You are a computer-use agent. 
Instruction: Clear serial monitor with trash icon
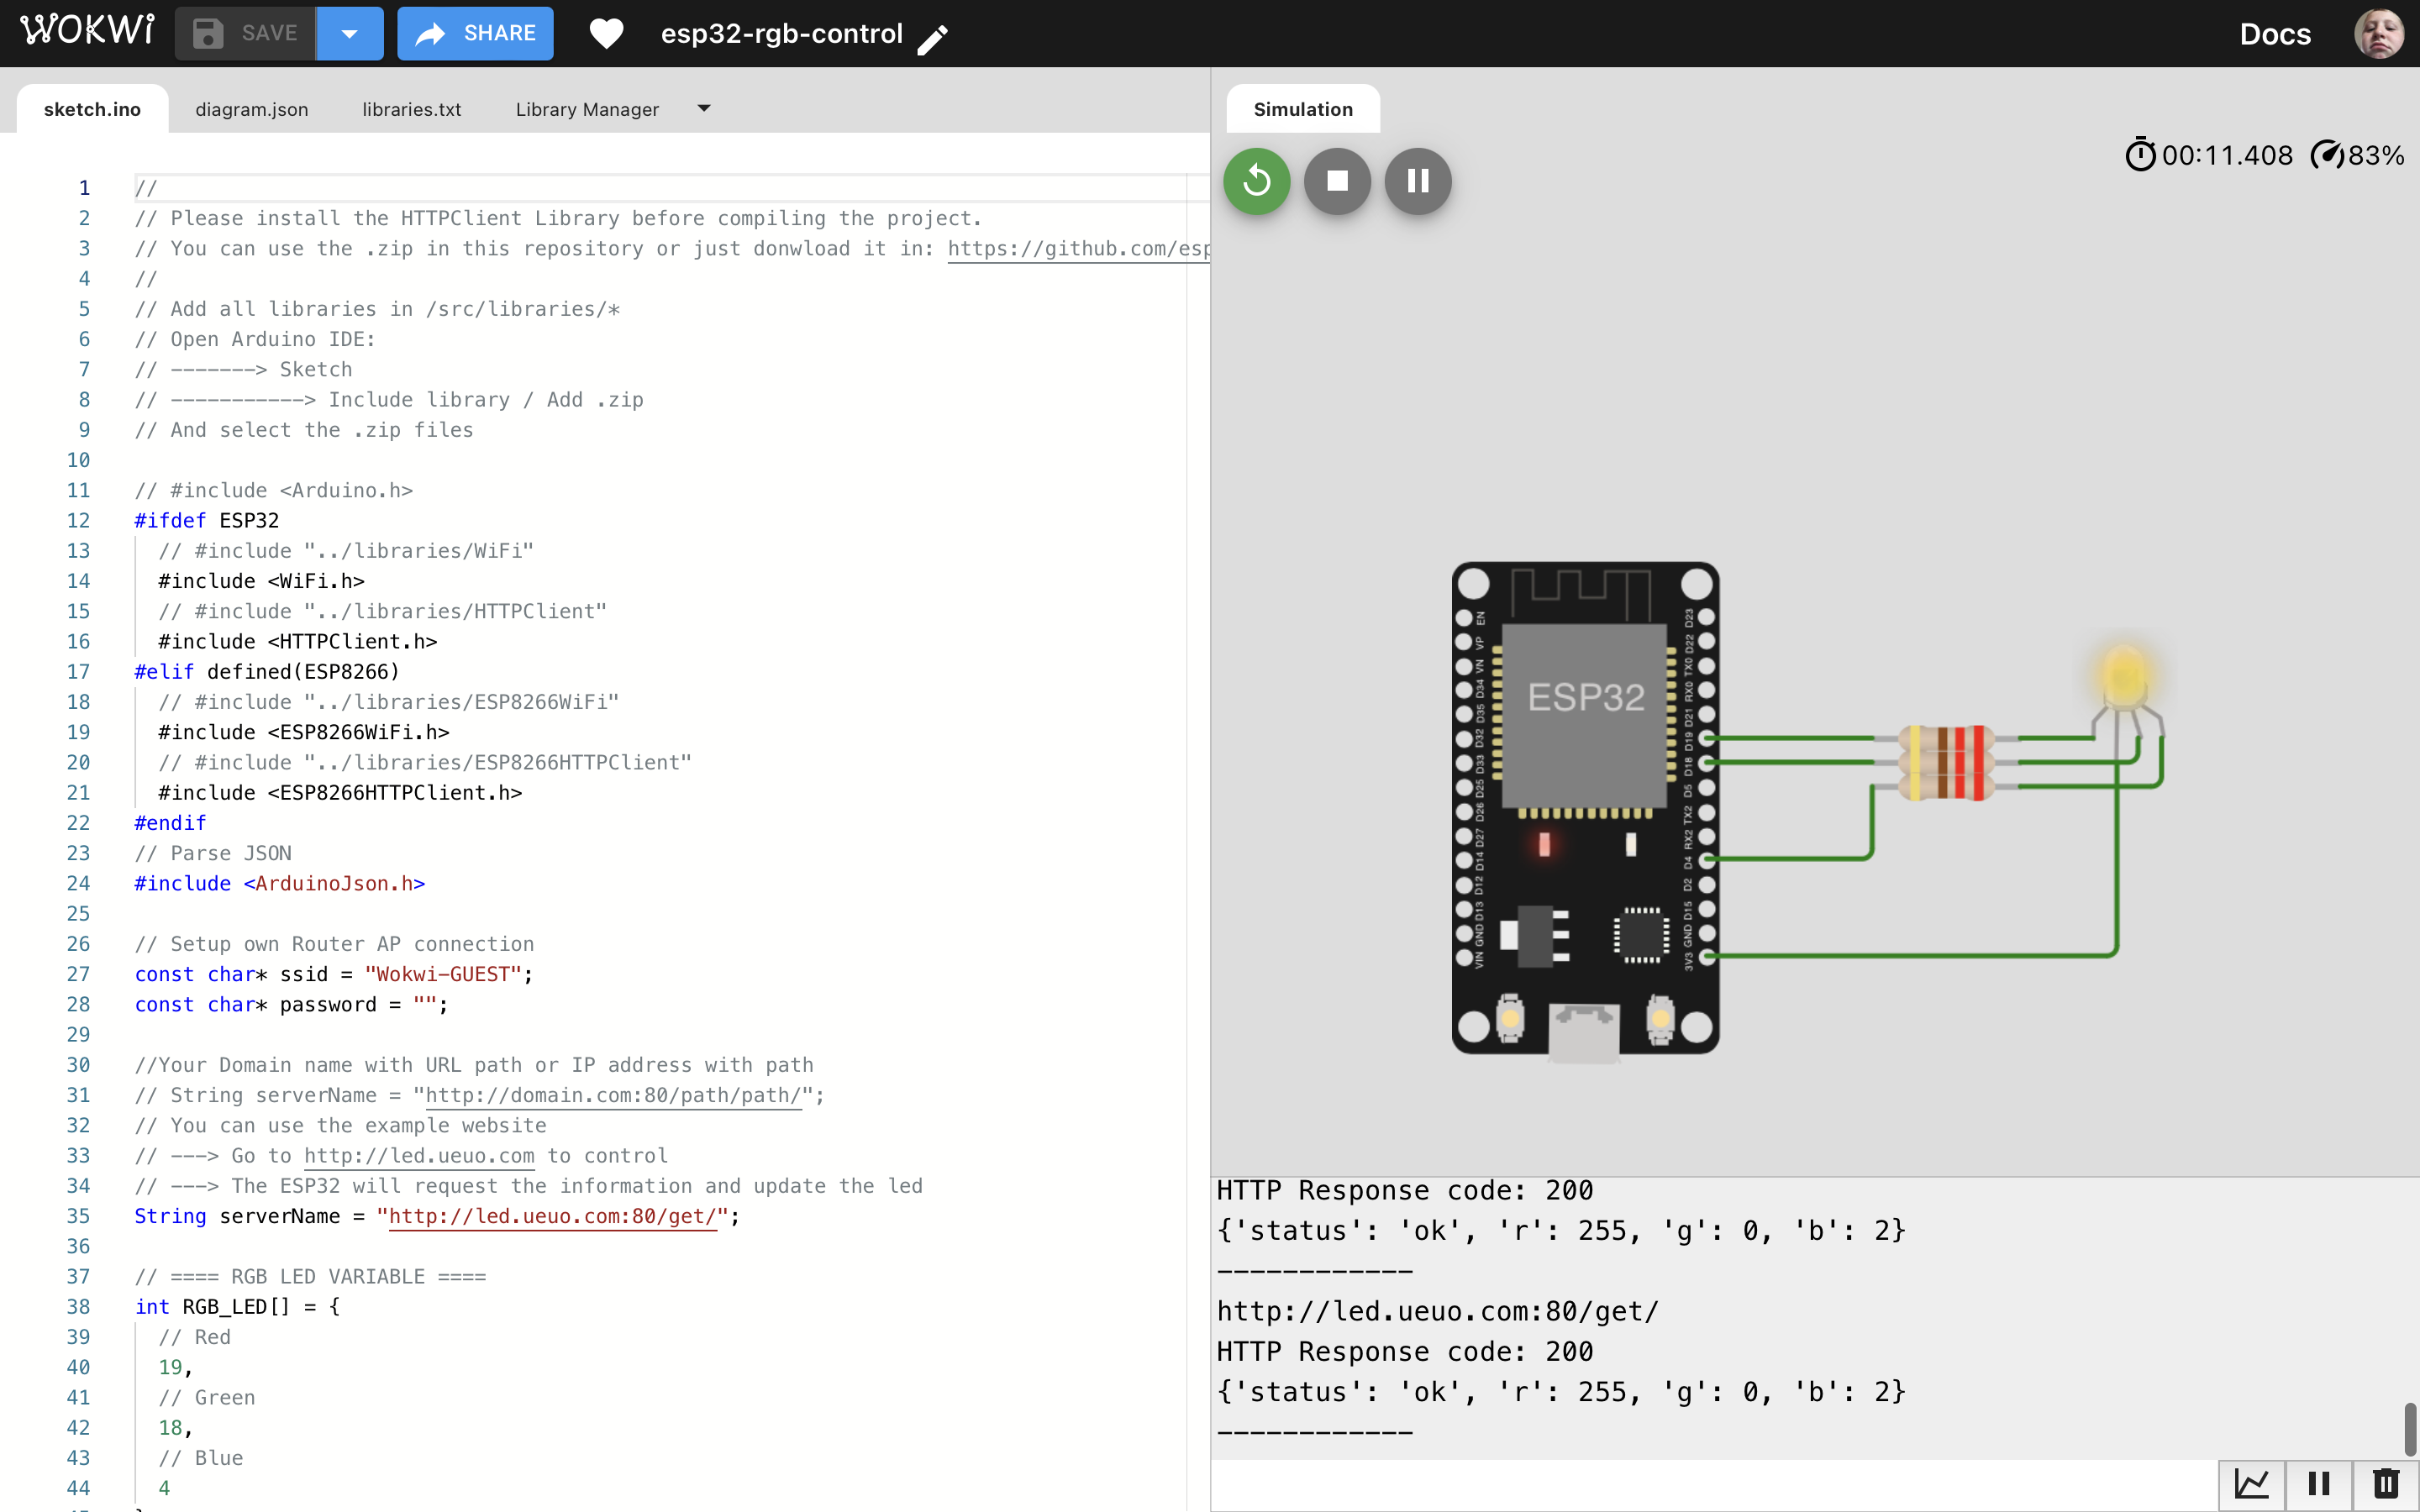coord(2386,1483)
